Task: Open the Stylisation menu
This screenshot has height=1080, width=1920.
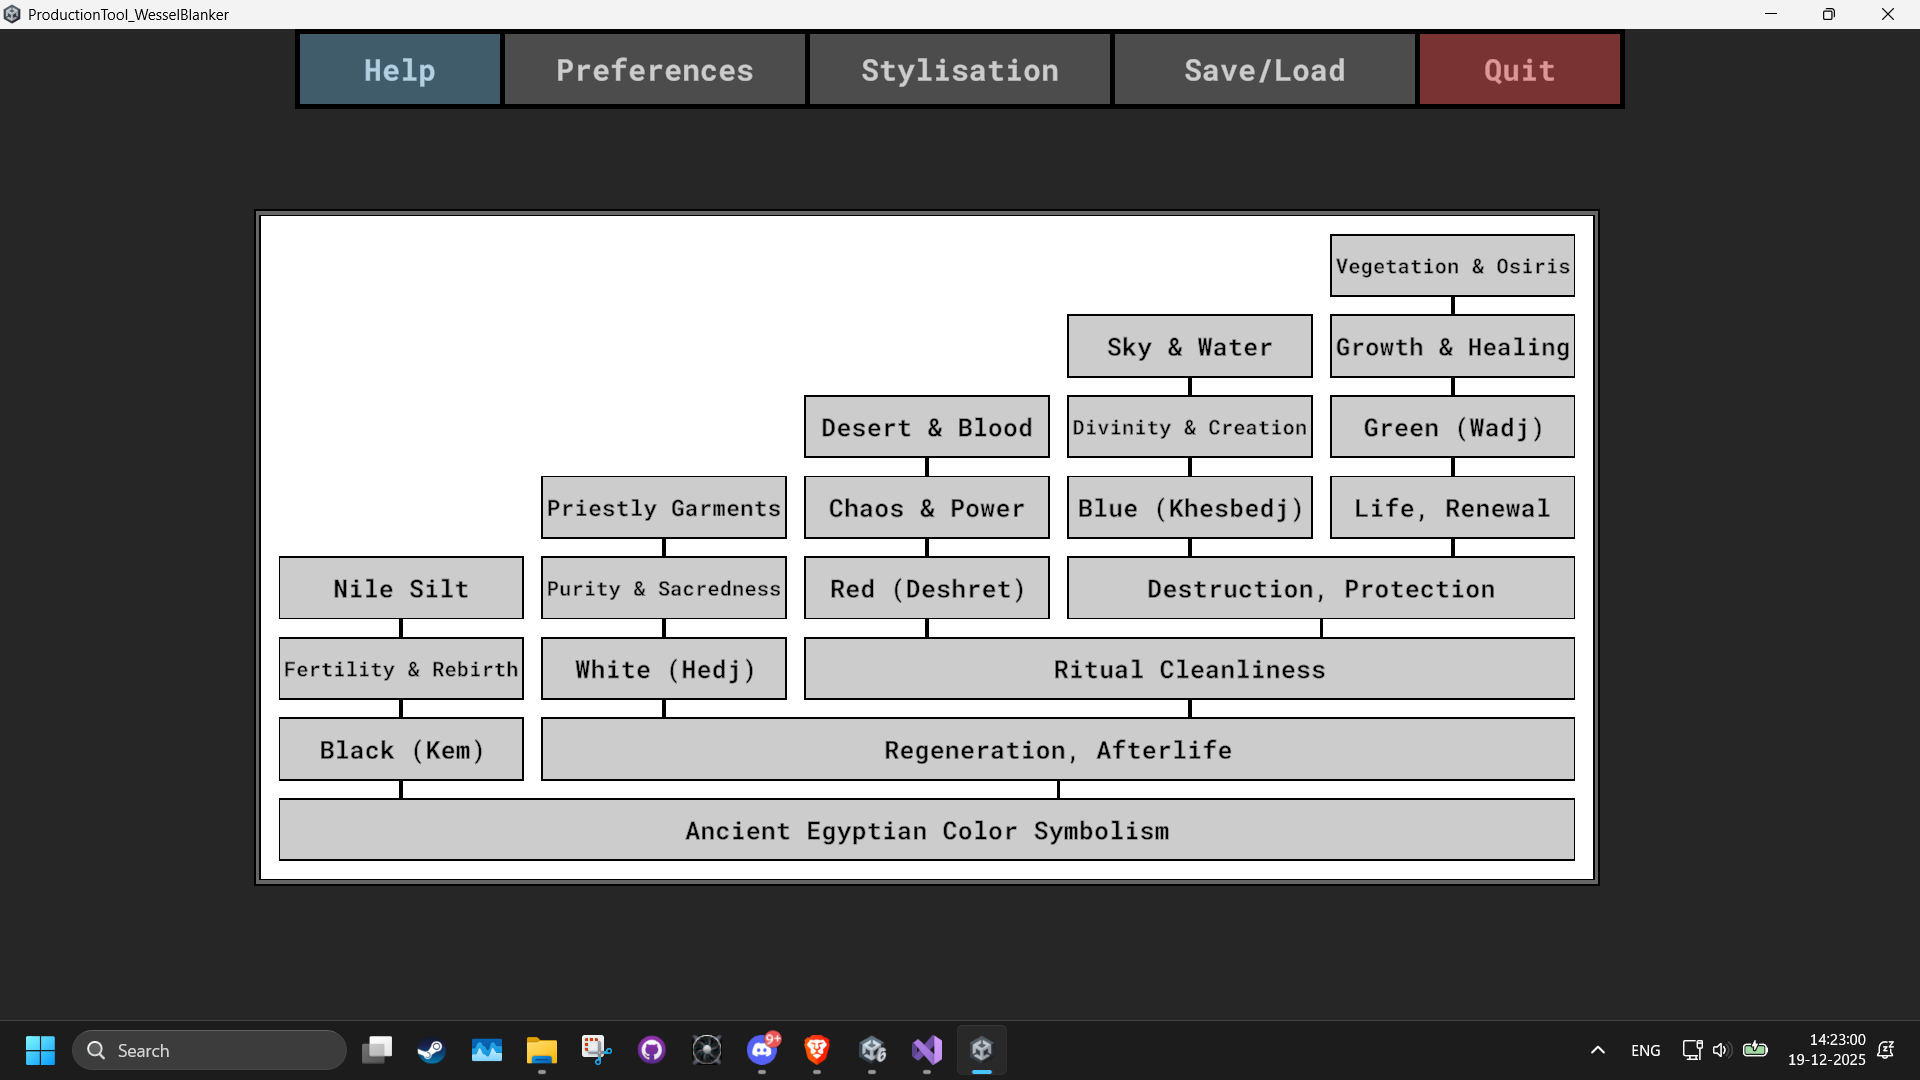Action: 960,70
